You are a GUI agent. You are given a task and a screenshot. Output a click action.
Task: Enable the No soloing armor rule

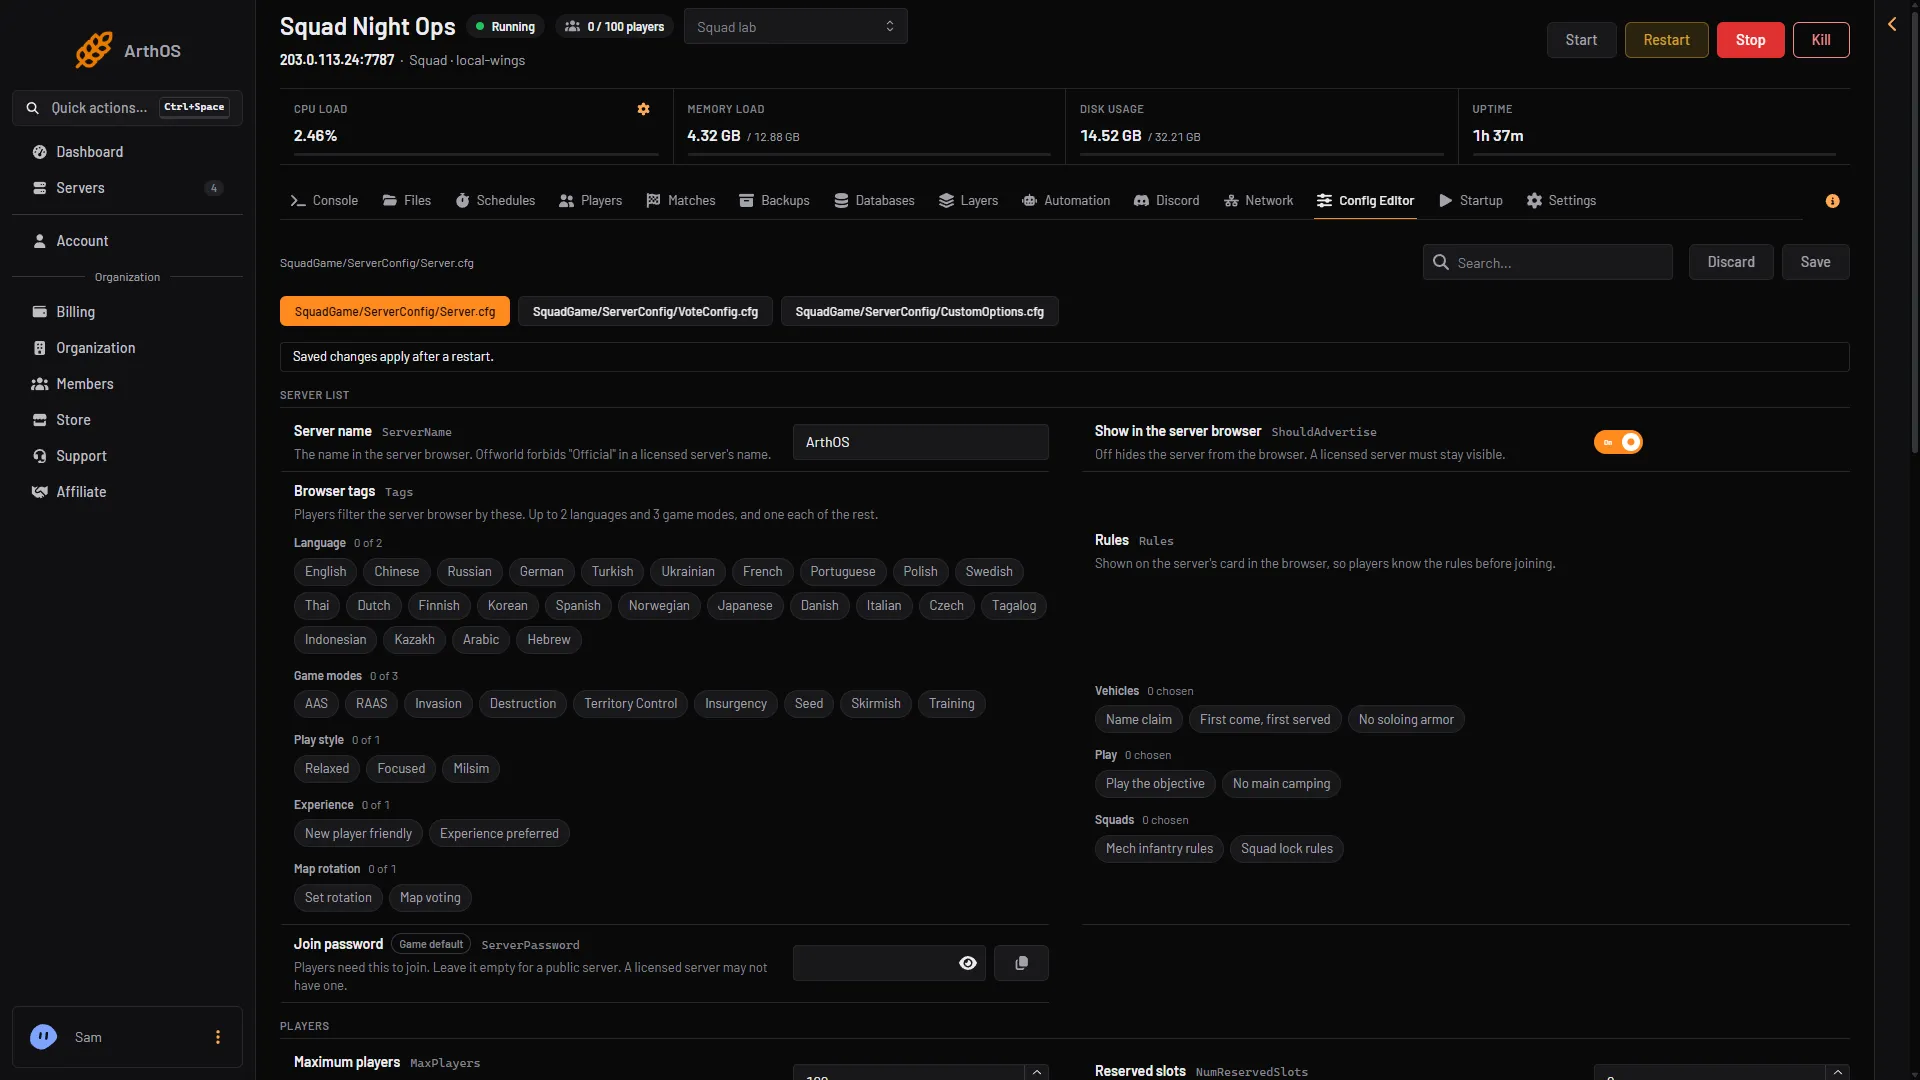coord(1406,720)
